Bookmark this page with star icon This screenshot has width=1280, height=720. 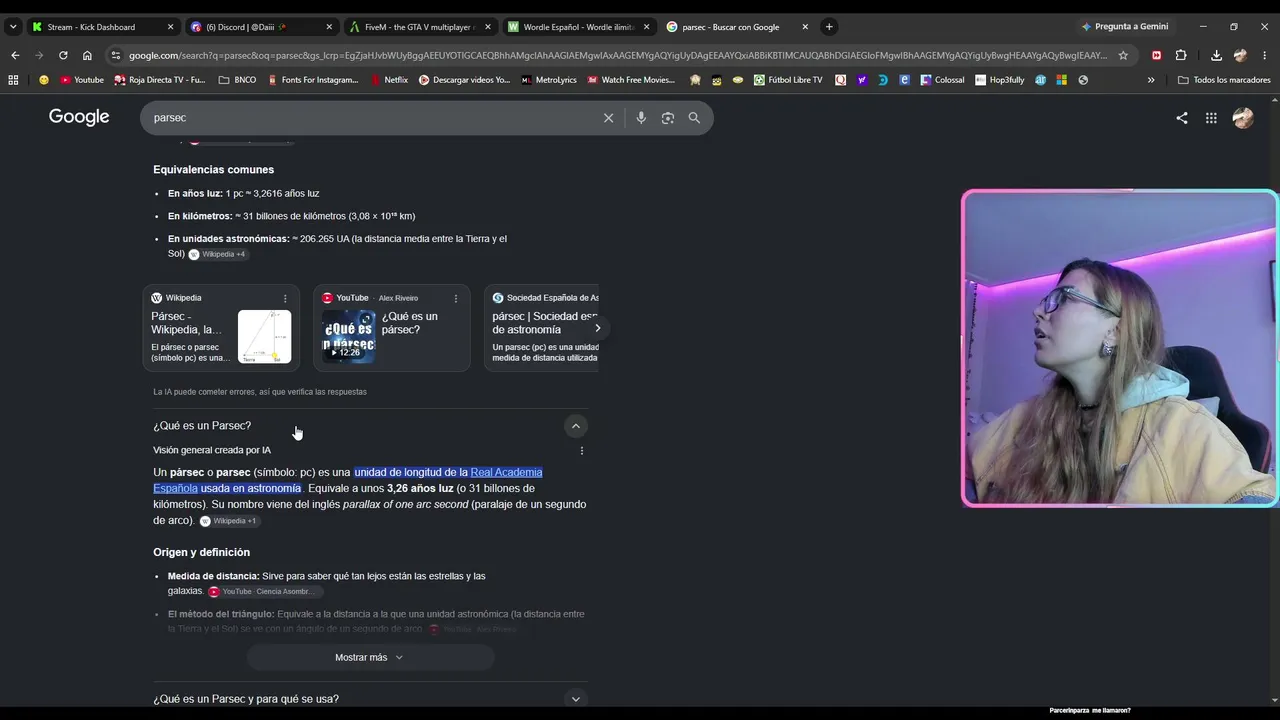(1123, 55)
